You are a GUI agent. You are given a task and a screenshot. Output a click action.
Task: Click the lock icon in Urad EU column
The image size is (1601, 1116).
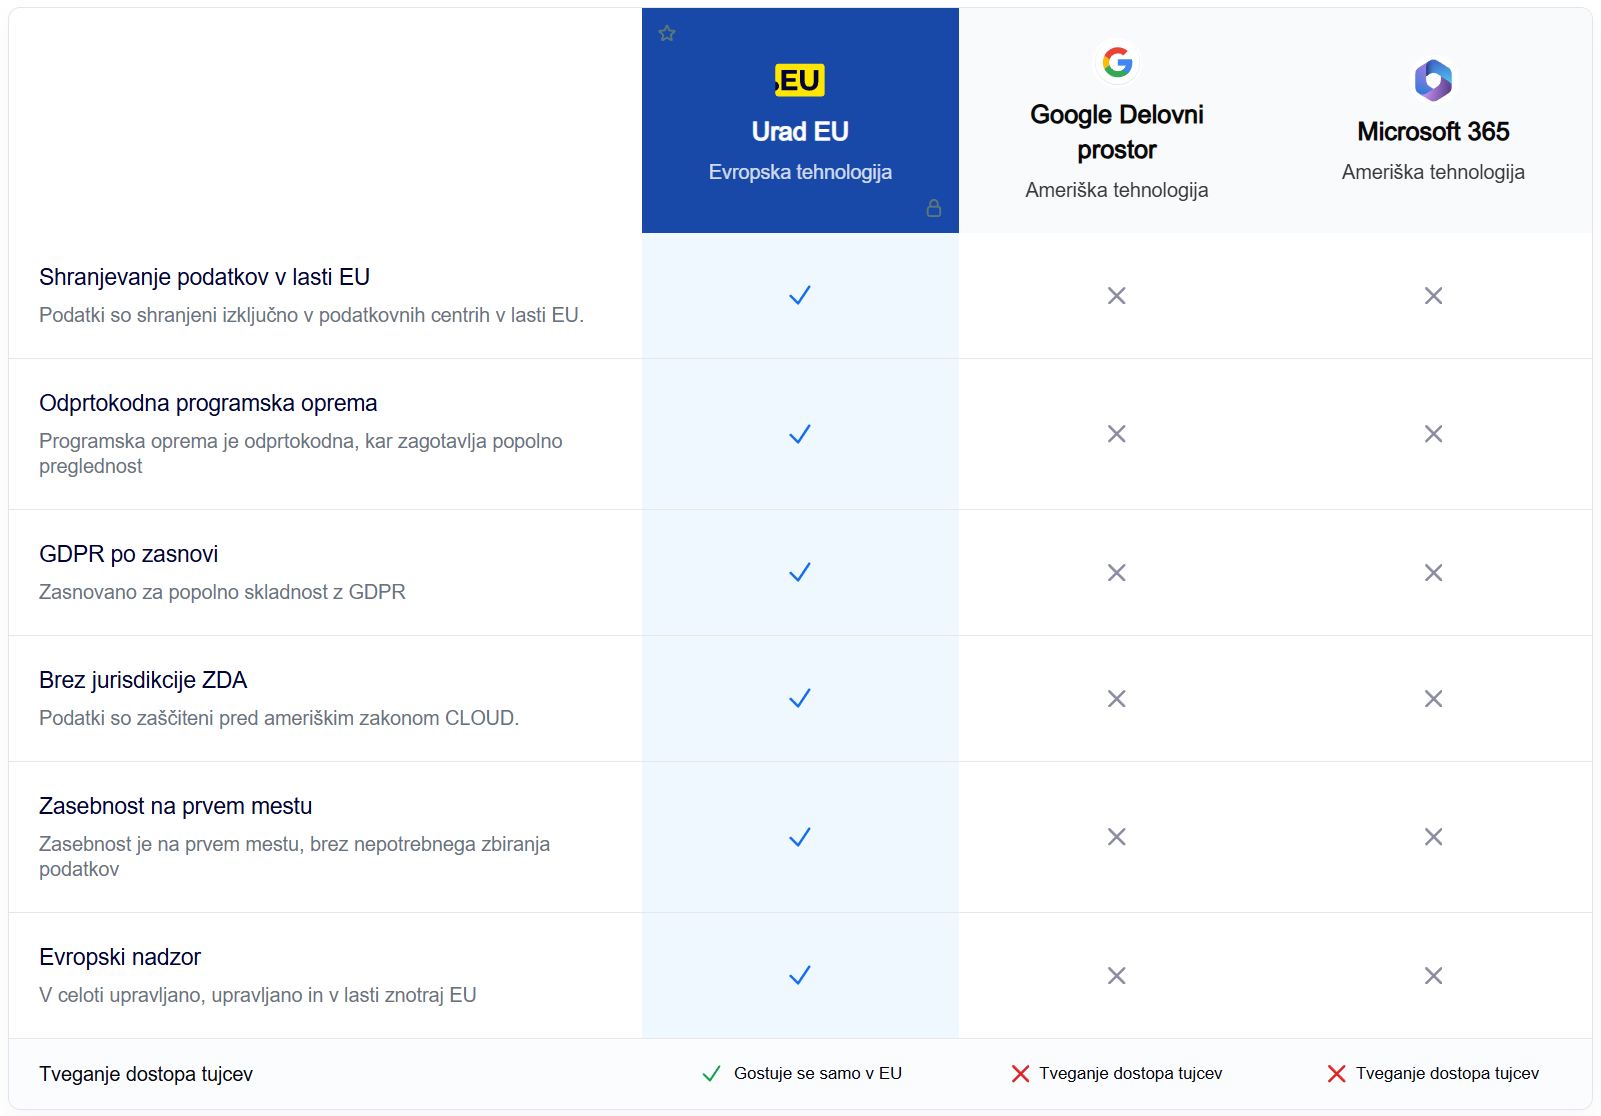(934, 208)
